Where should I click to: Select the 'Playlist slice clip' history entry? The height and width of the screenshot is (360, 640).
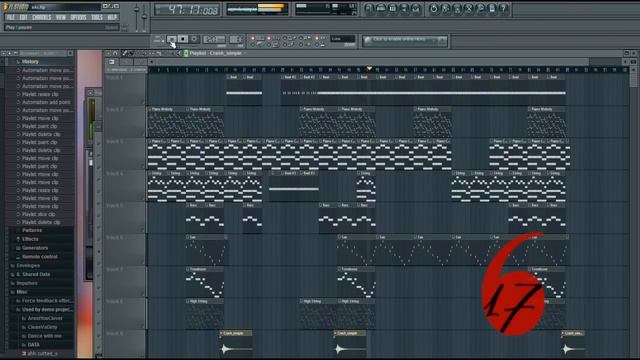pos(38,214)
